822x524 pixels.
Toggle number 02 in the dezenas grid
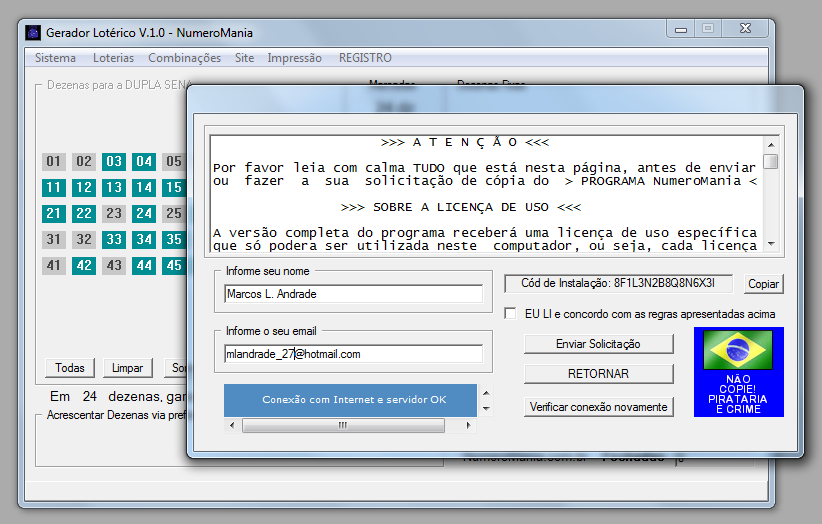point(84,161)
